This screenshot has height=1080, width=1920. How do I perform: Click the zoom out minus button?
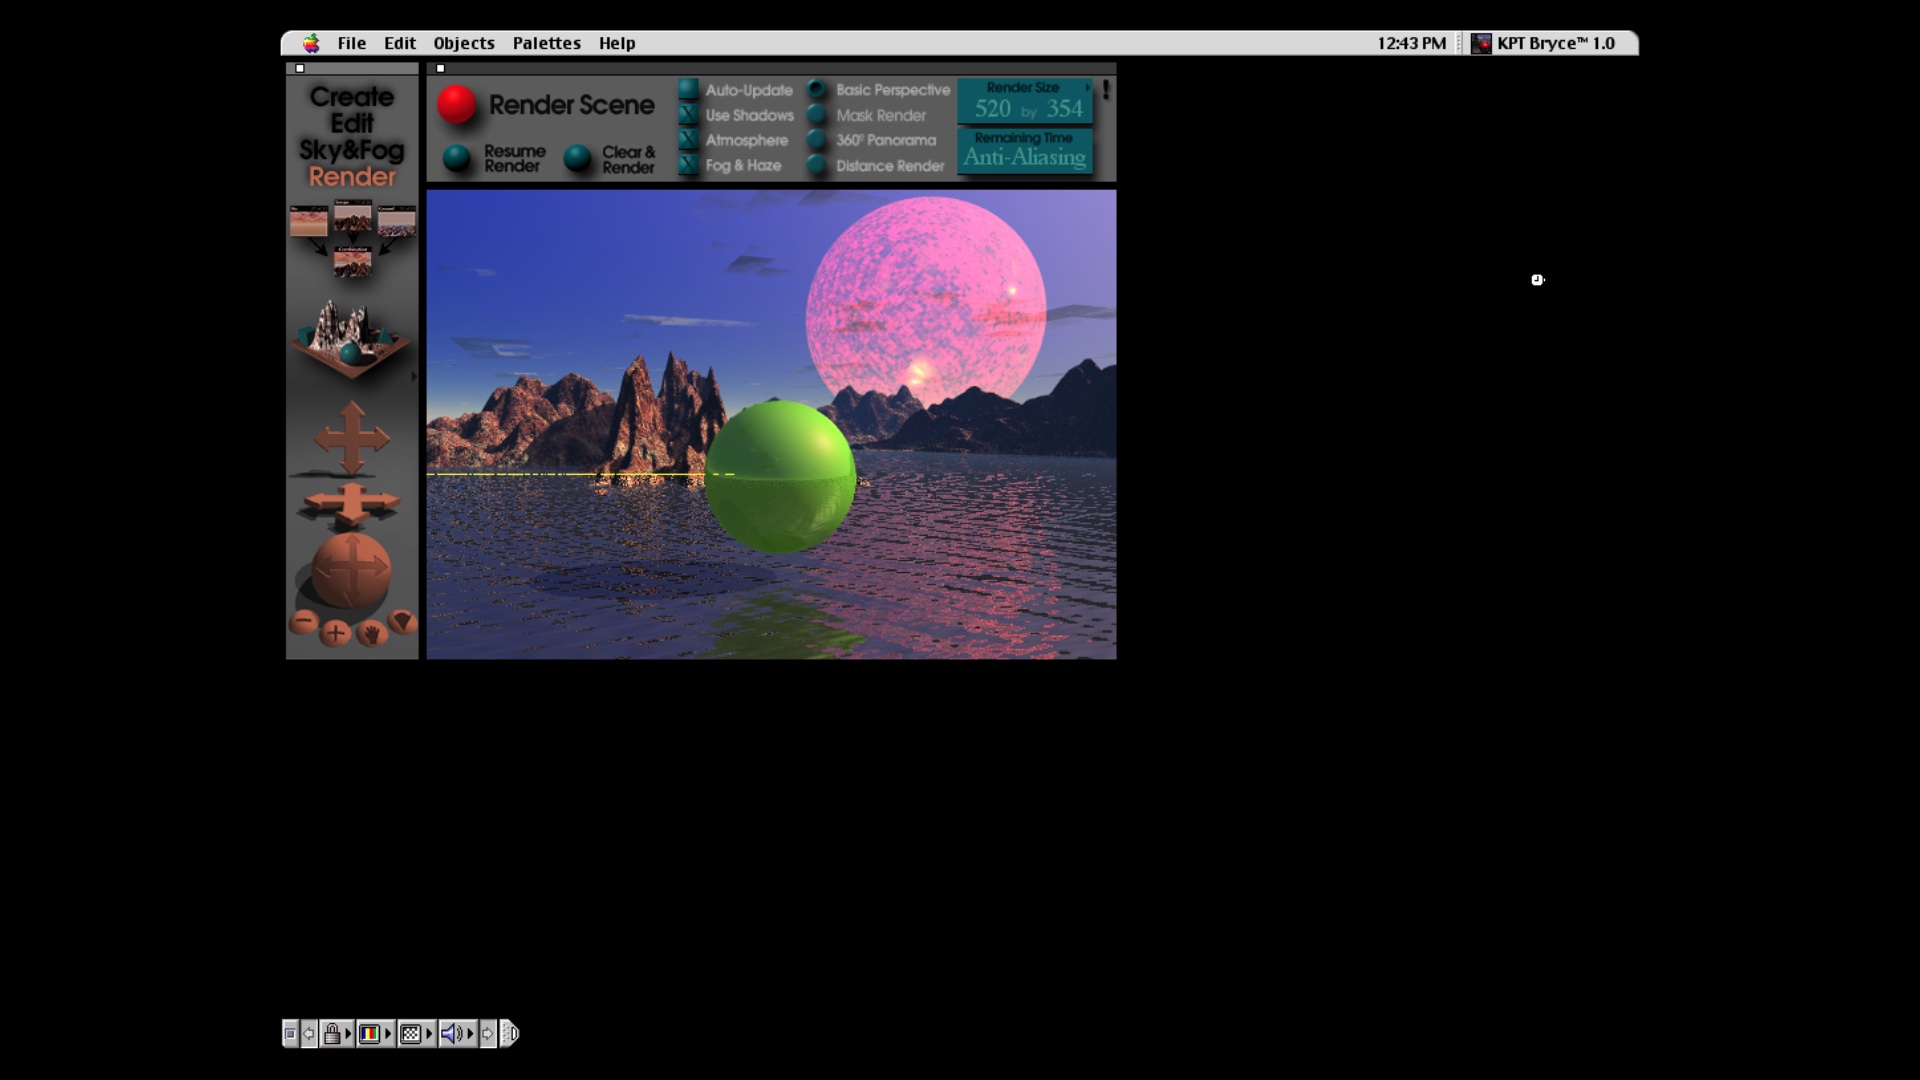point(304,622)
